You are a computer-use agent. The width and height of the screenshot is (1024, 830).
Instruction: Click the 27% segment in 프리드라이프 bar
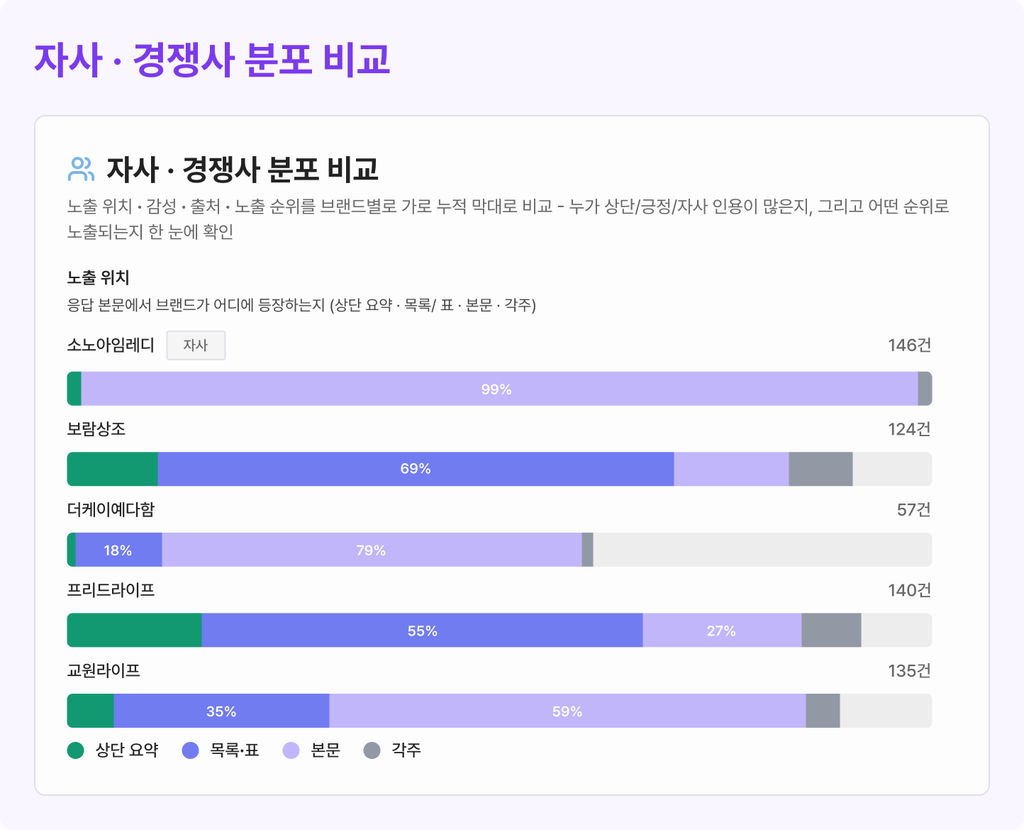pyautogui.click(x=722, y=630)
